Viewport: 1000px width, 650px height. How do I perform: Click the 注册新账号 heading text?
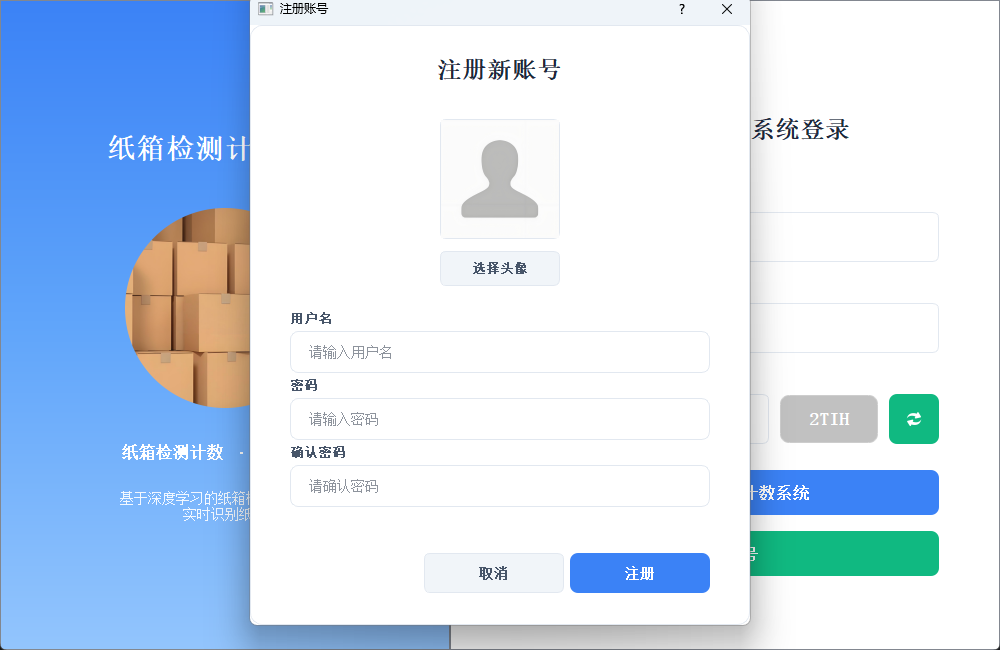click(499, 70)
